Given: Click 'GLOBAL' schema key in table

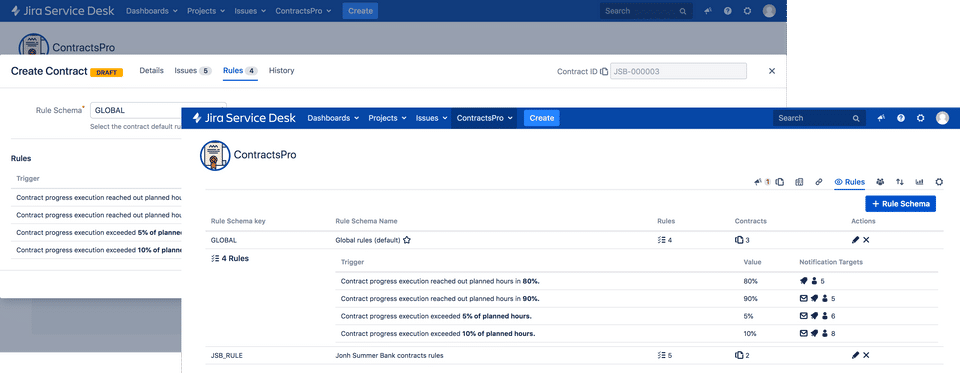Looking at the screenshot, I should 223,240.
